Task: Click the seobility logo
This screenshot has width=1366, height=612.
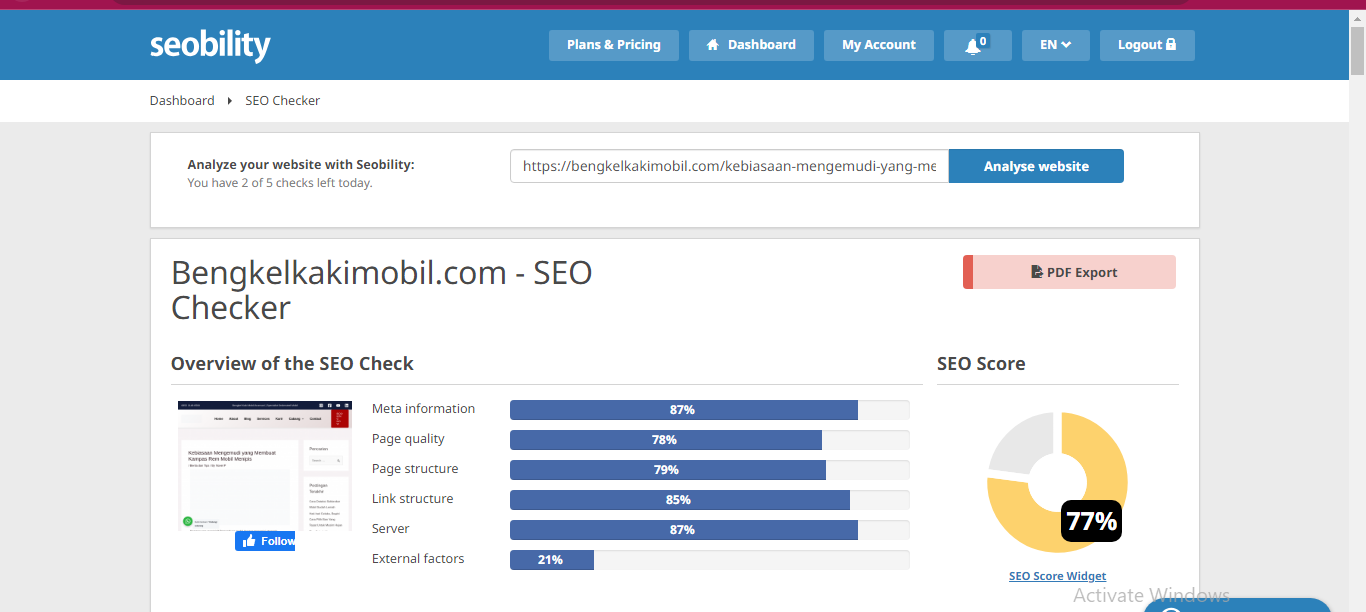Action: tap(210, 45)
